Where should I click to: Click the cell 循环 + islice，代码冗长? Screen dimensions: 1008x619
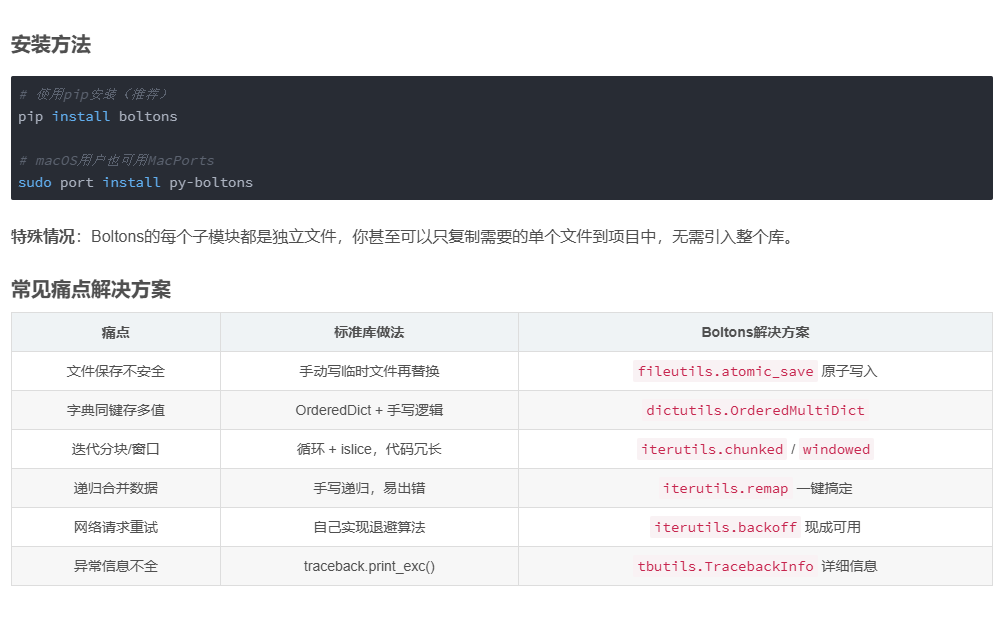pyautogui.click(x=369, y=449)
